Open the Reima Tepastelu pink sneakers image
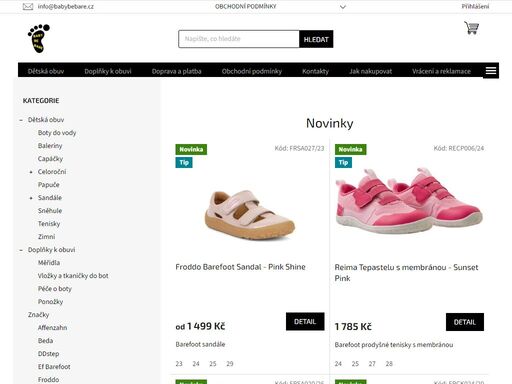The width and height of the screenshot is (512, 384). 409,201
